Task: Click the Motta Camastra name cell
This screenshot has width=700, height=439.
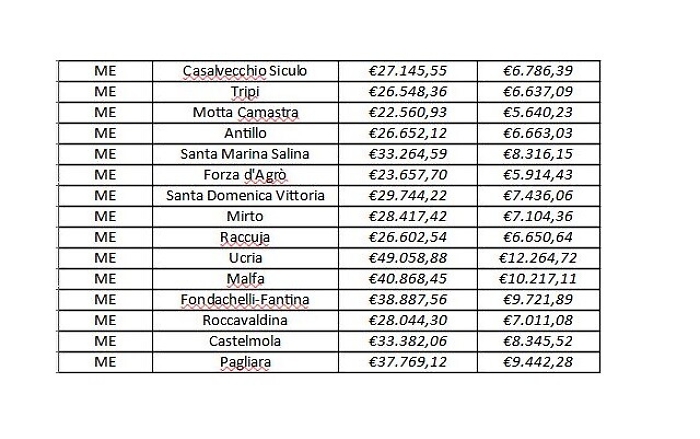Action: point(245,113)
